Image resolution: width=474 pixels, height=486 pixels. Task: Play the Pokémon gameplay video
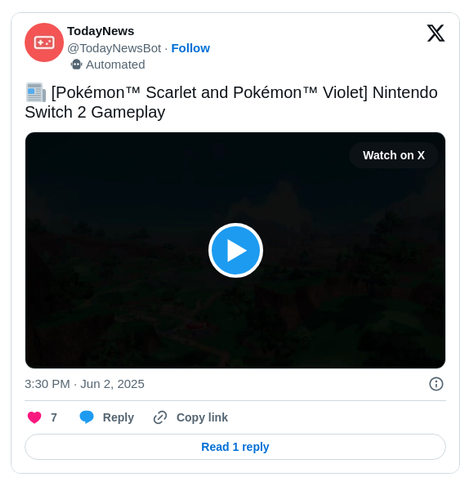pos(236,250)
